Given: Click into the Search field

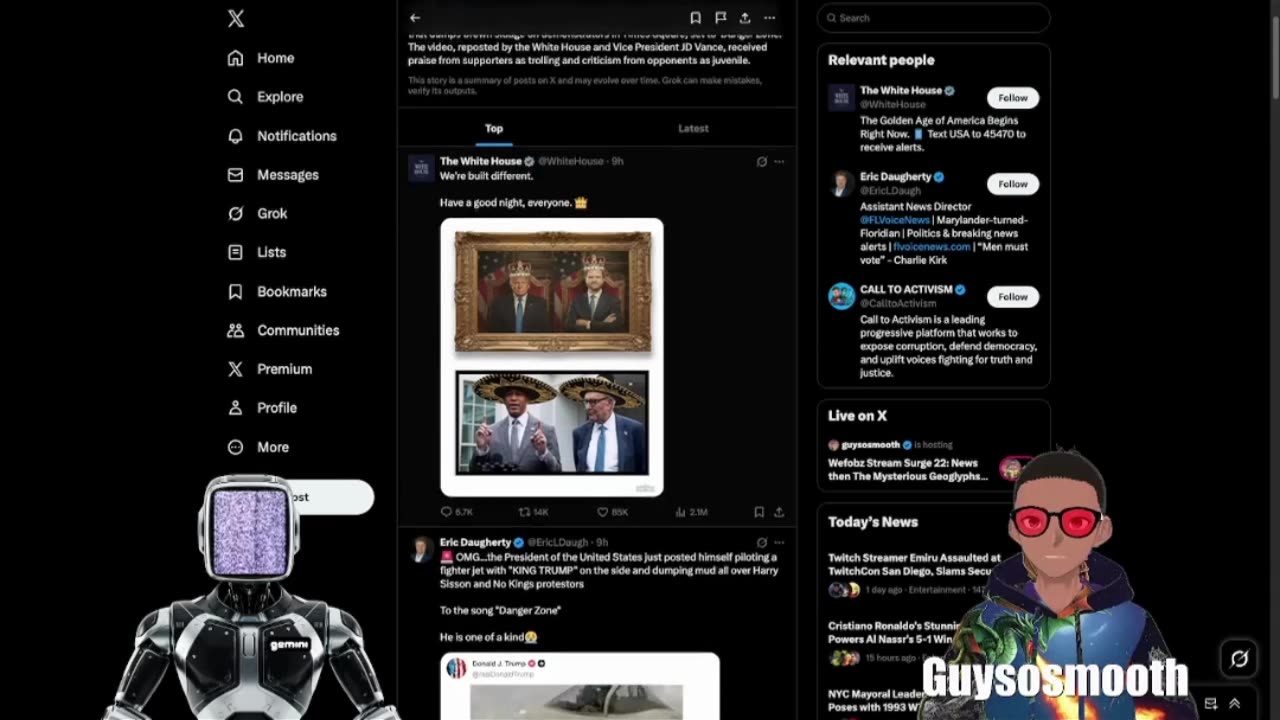Looking at the screenshot, I should pos(934,18).
